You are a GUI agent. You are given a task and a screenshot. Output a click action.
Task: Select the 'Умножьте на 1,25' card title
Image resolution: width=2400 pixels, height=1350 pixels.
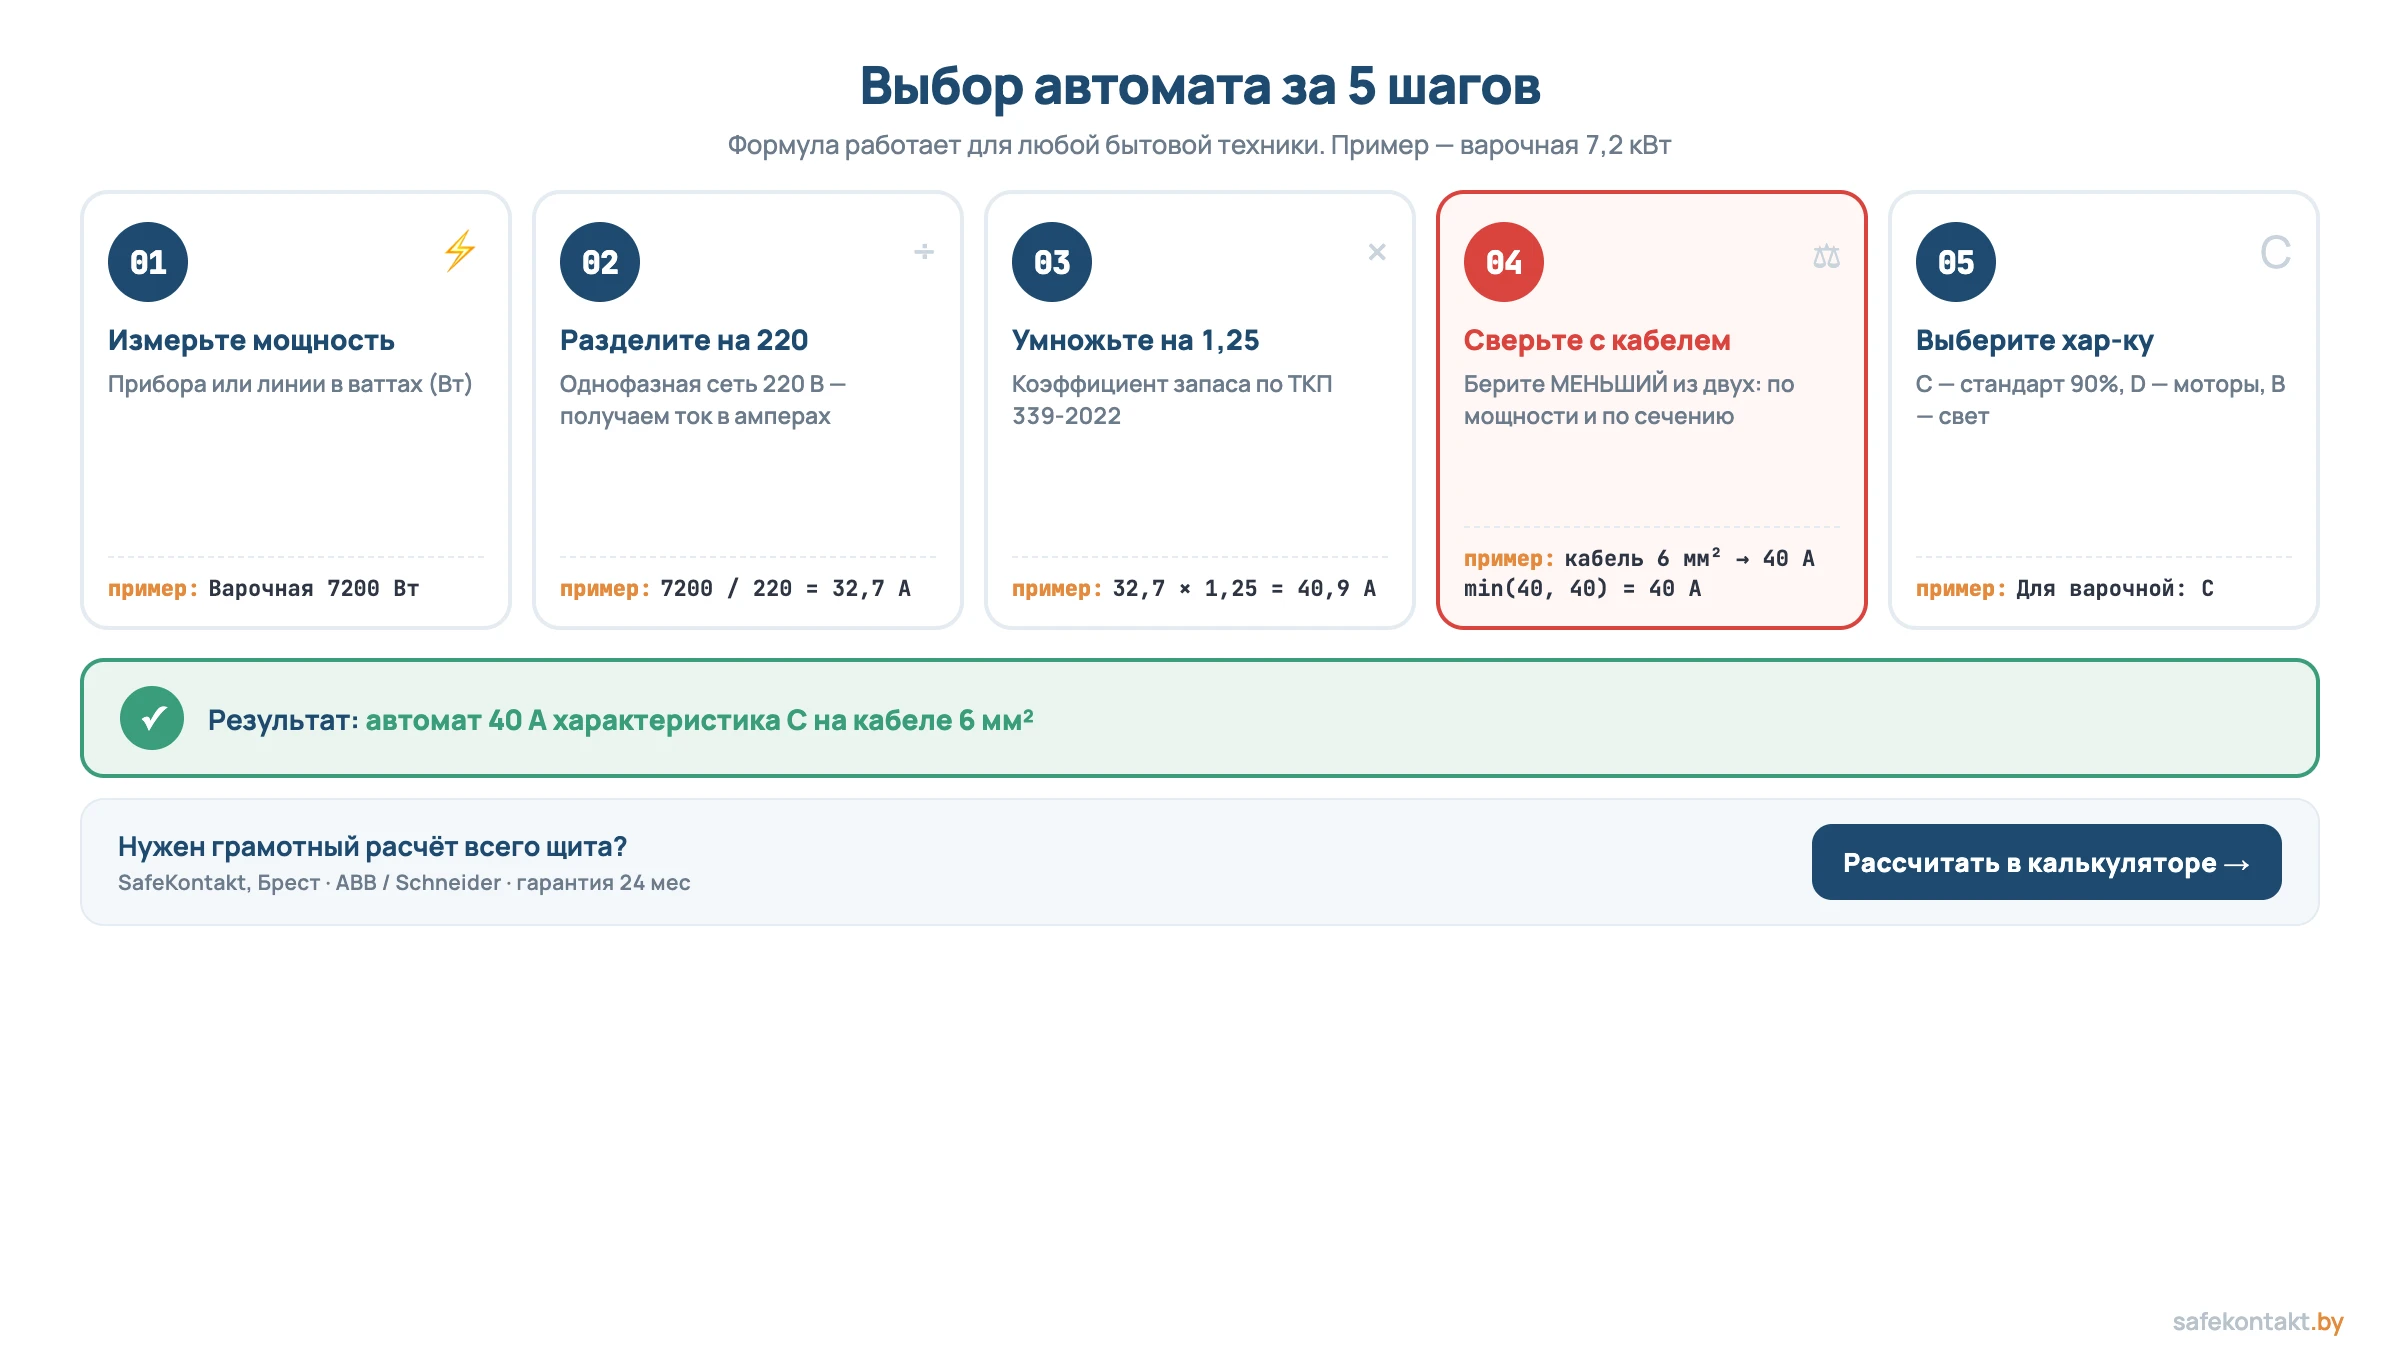point(1135,340)
